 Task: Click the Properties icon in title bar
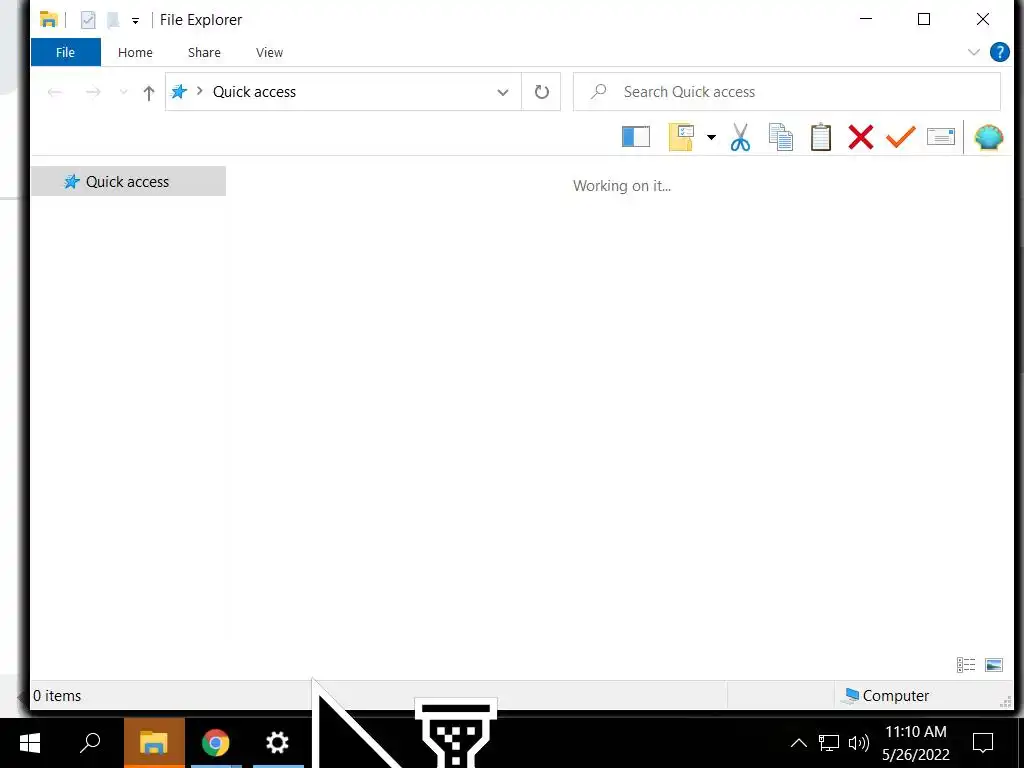88,20
